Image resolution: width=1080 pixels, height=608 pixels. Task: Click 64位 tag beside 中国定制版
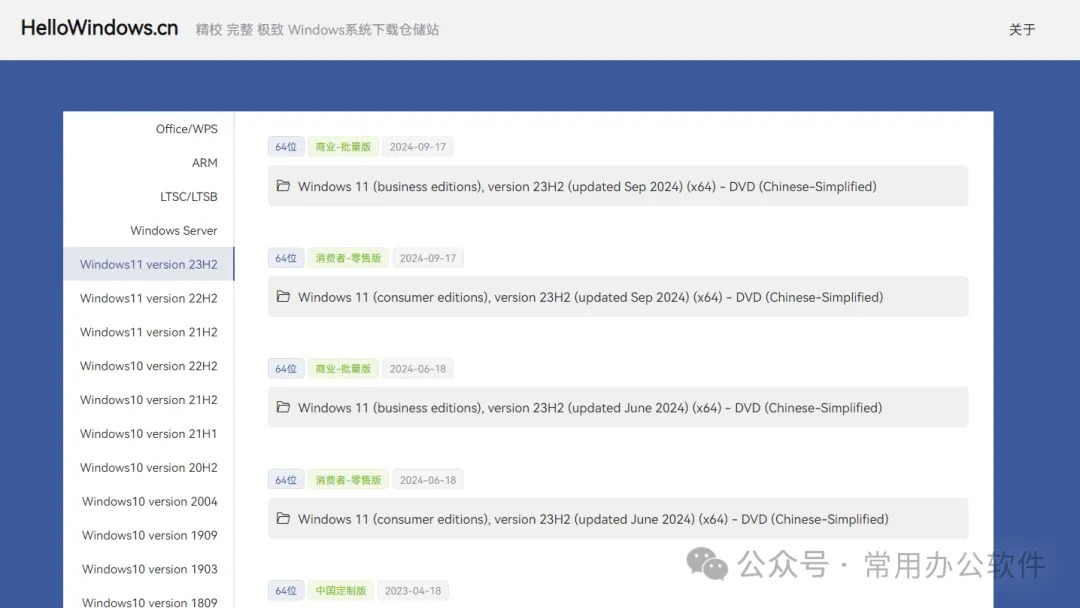pyautogui.click(x=286, y=591)
